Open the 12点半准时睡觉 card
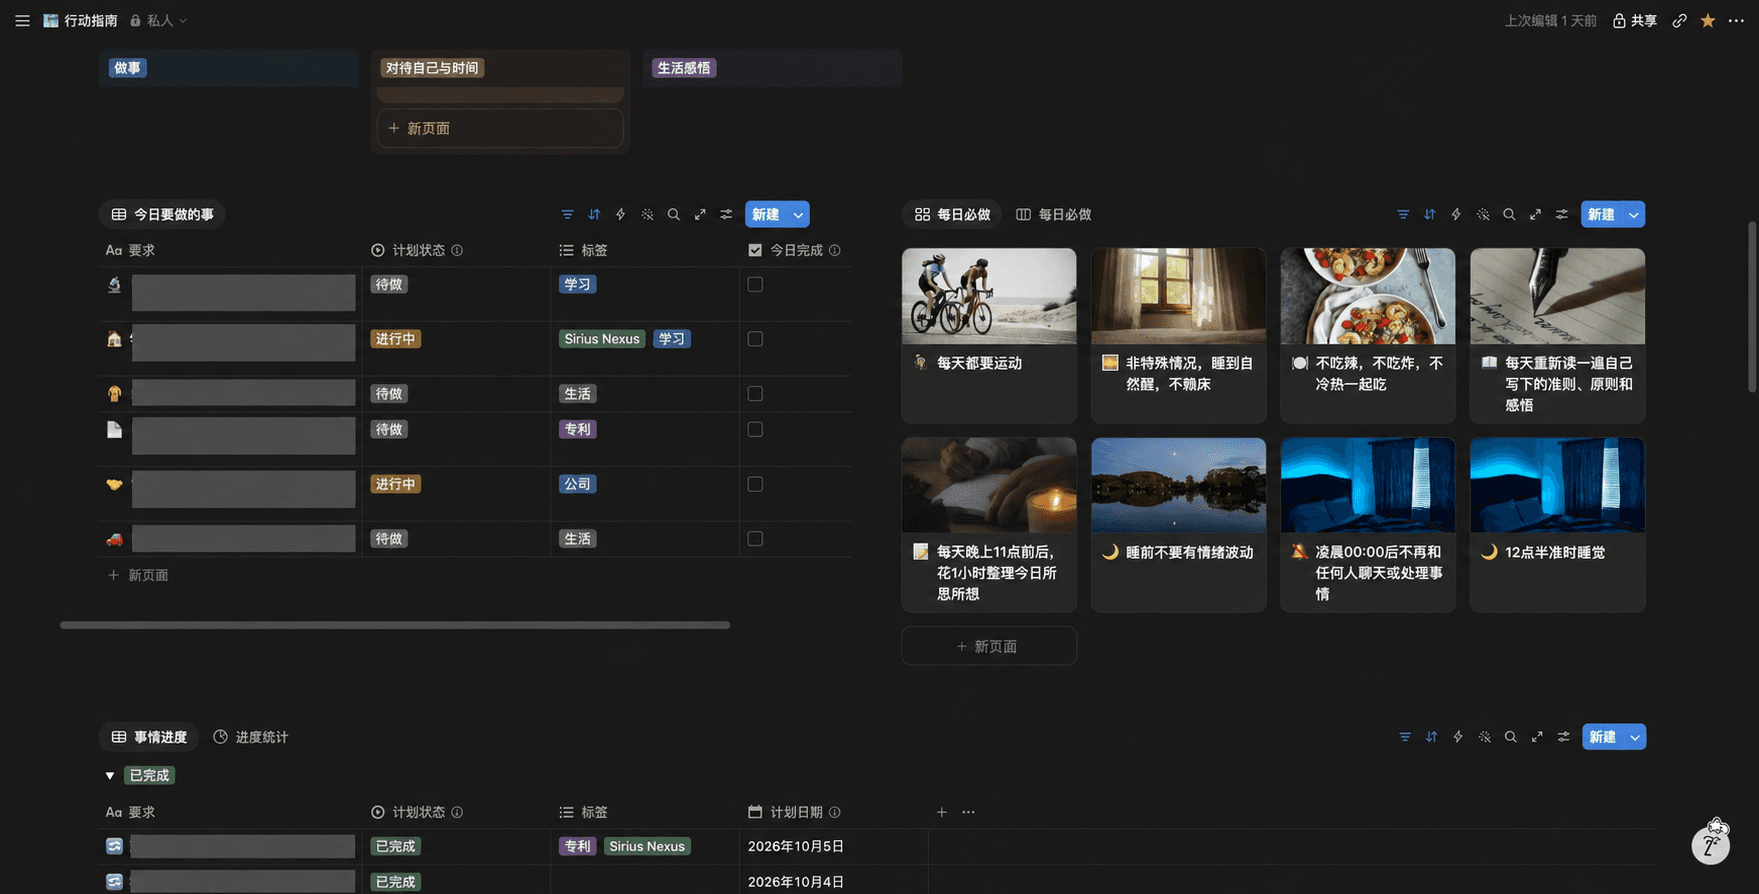The image size is (1759, 894). (x=1557, y=524)
